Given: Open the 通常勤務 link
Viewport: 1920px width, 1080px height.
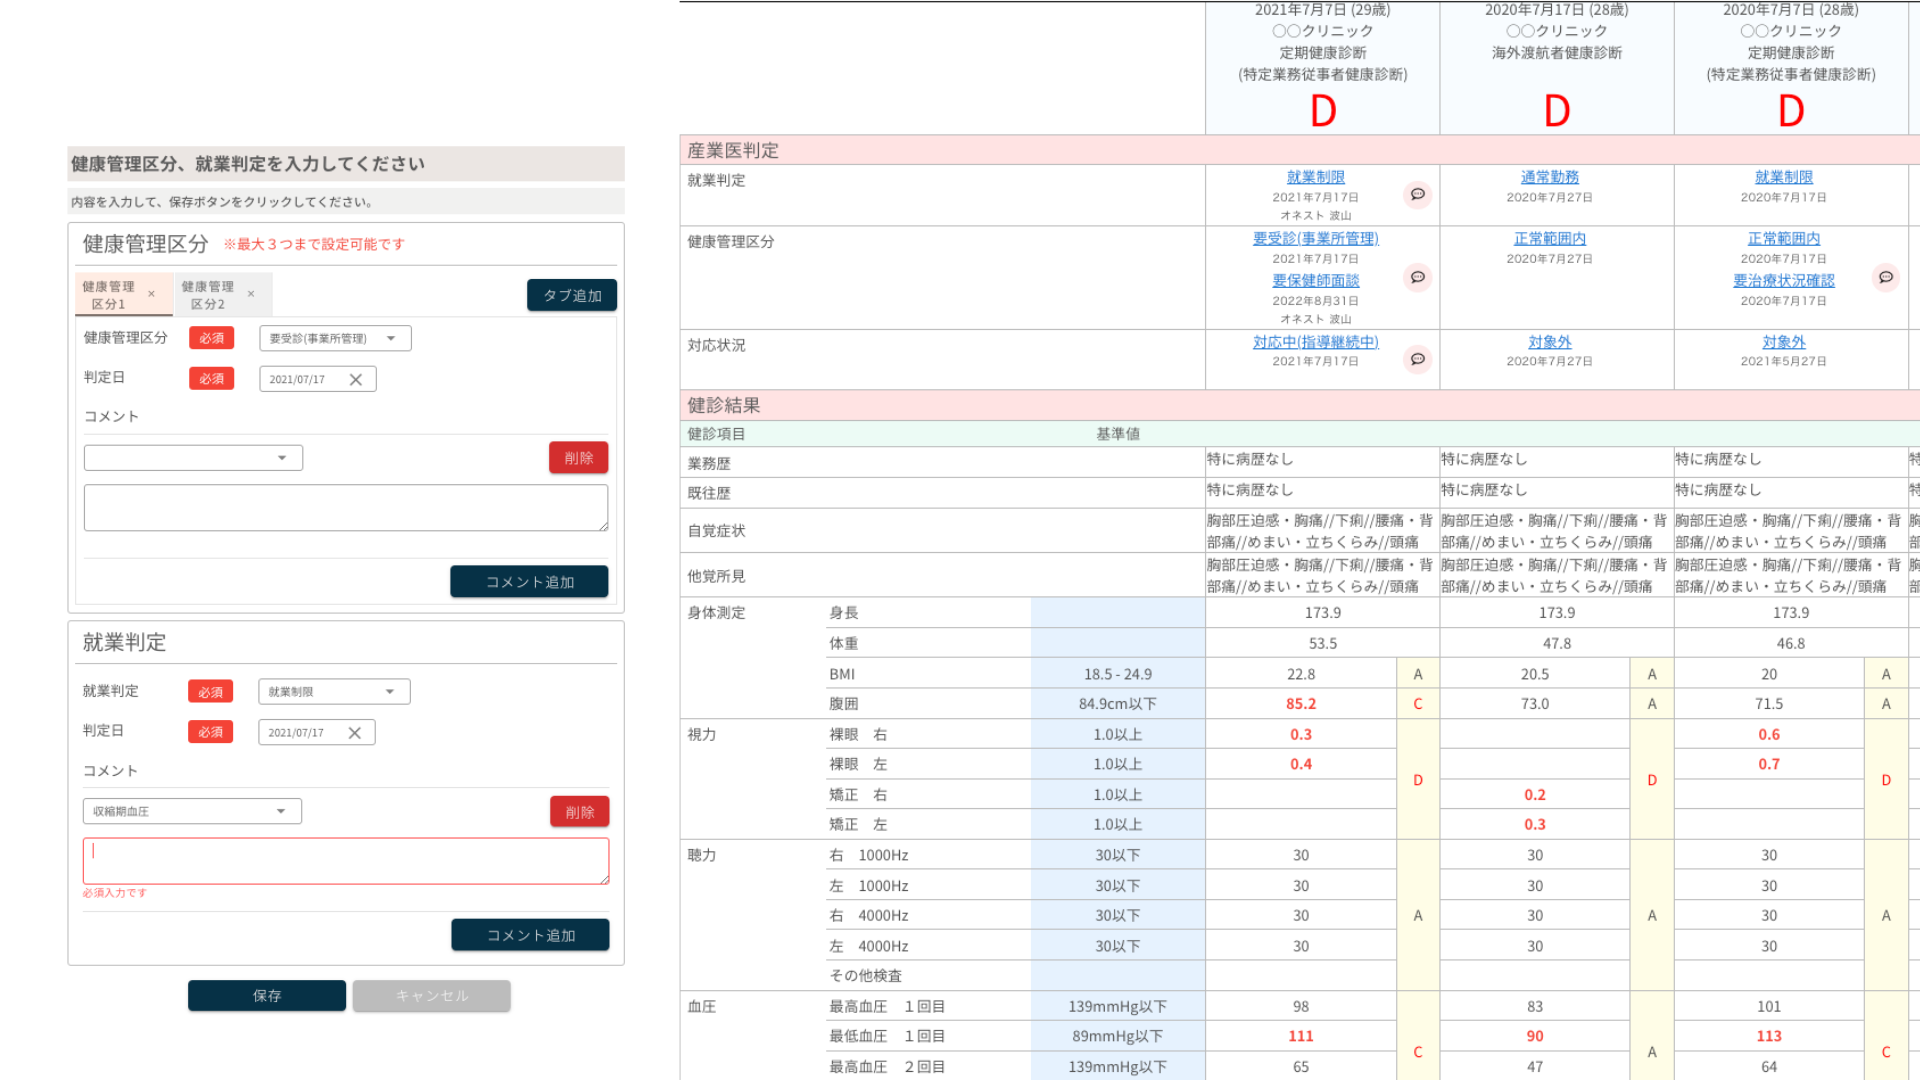Looking at the screenshot, I should pyautogui.click(x=1549, y=177).
